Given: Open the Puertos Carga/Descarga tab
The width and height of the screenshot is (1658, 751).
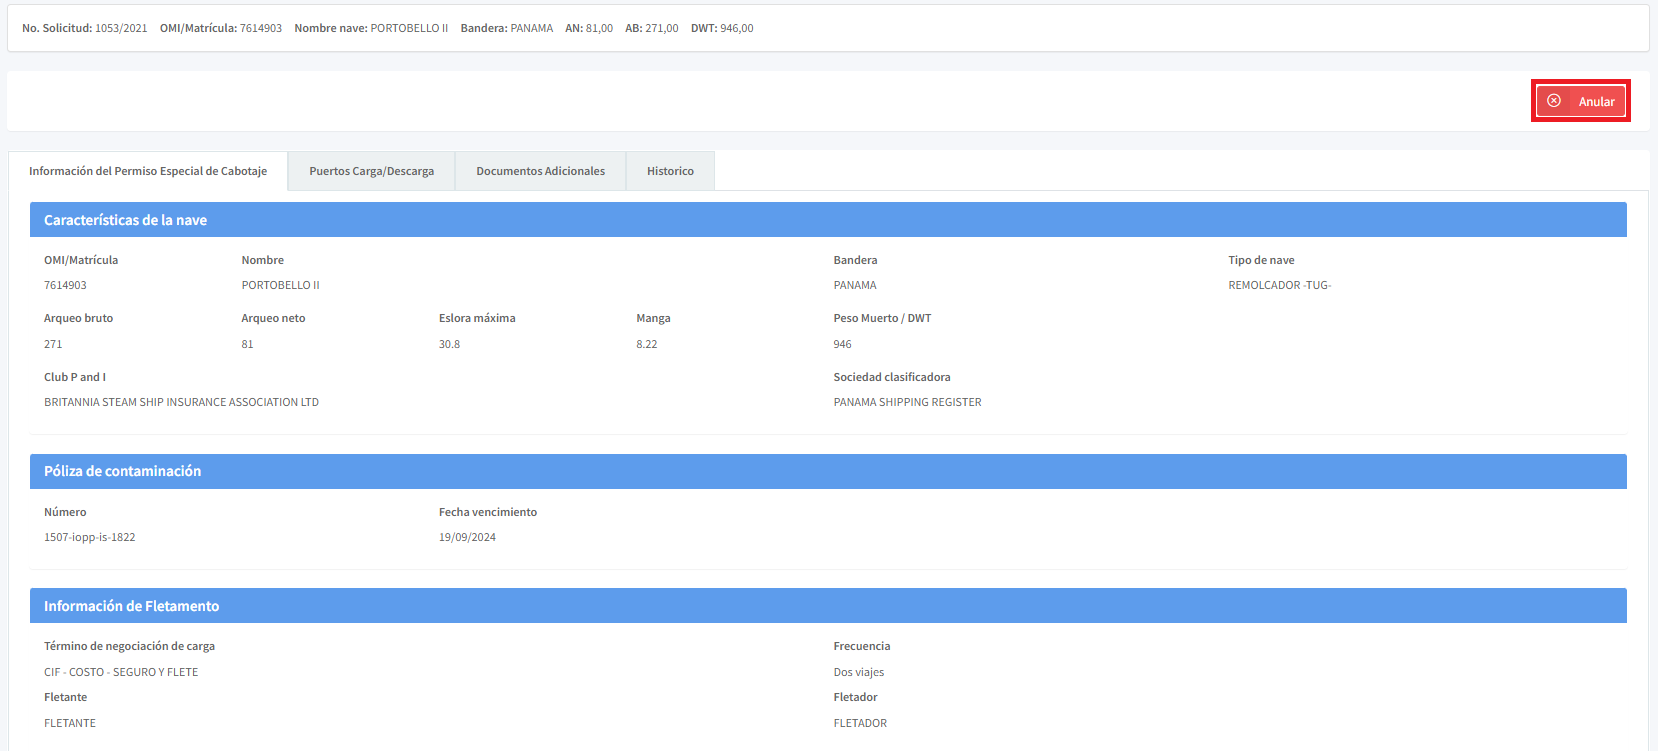Looking at the screenshot, I should point(371,171).
